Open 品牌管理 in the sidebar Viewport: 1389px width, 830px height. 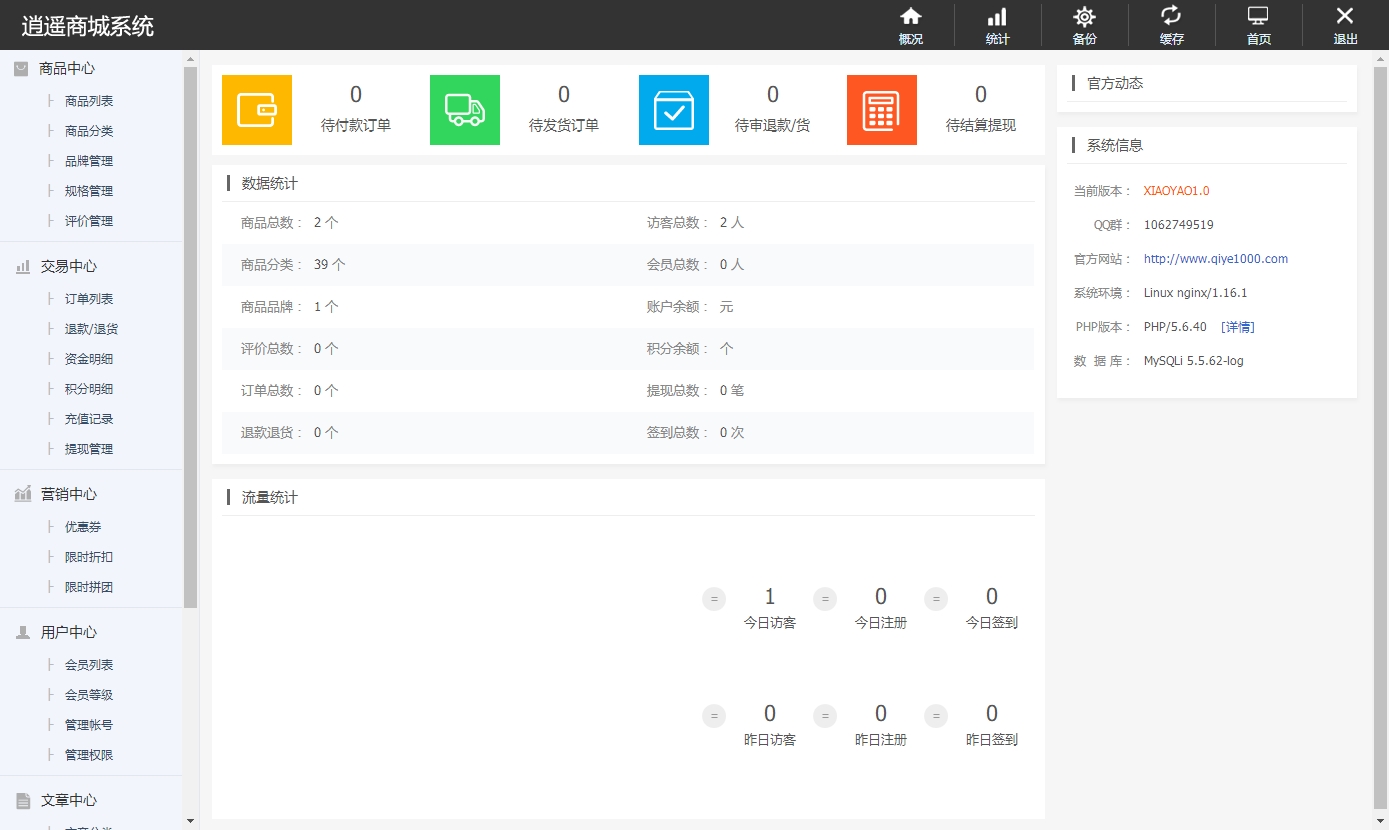click(x=89, y=161)
